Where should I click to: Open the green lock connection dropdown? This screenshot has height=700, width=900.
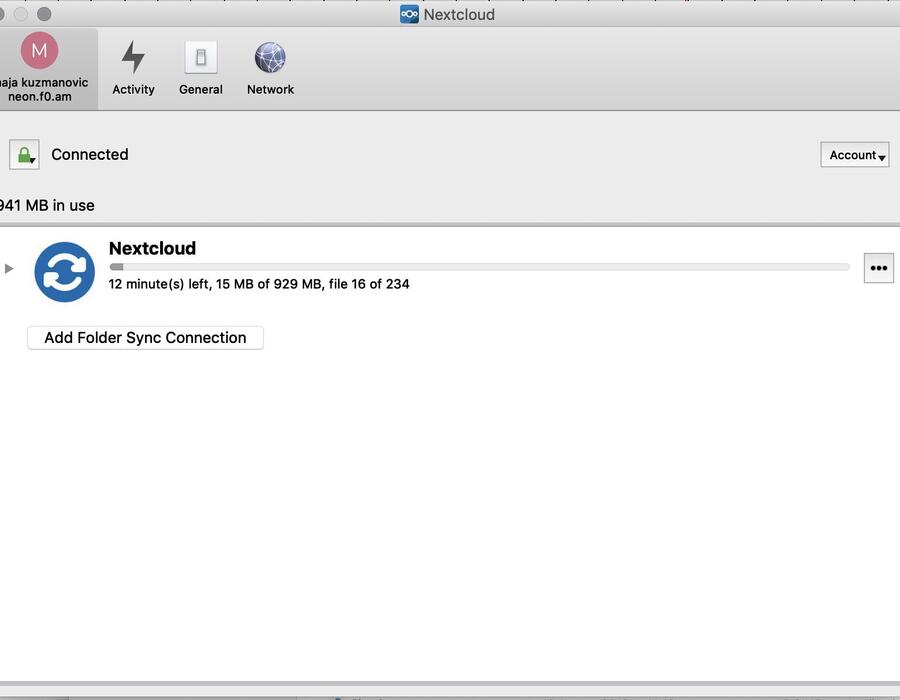click(x=24, y=154)
